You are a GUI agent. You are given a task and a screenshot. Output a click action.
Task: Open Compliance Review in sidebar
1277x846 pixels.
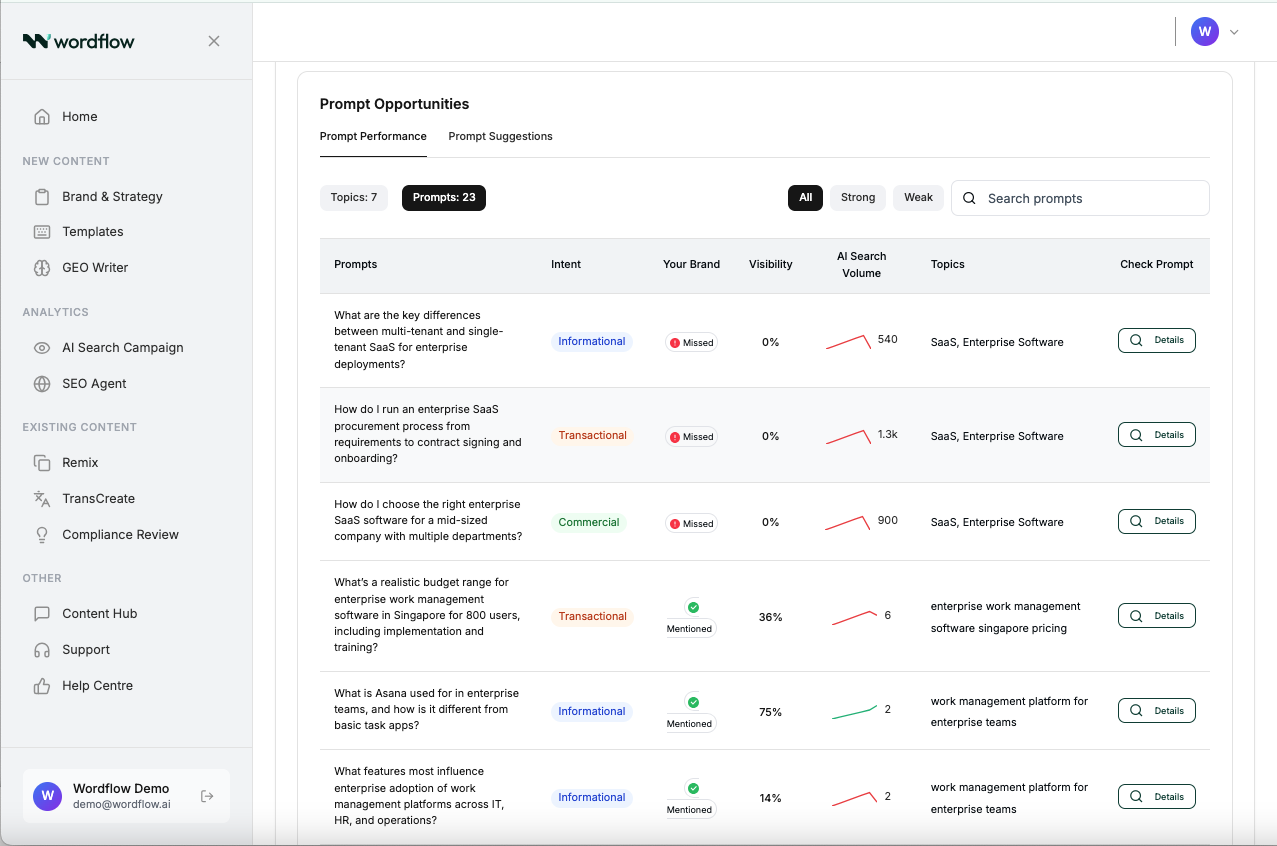tap(120, 535)
